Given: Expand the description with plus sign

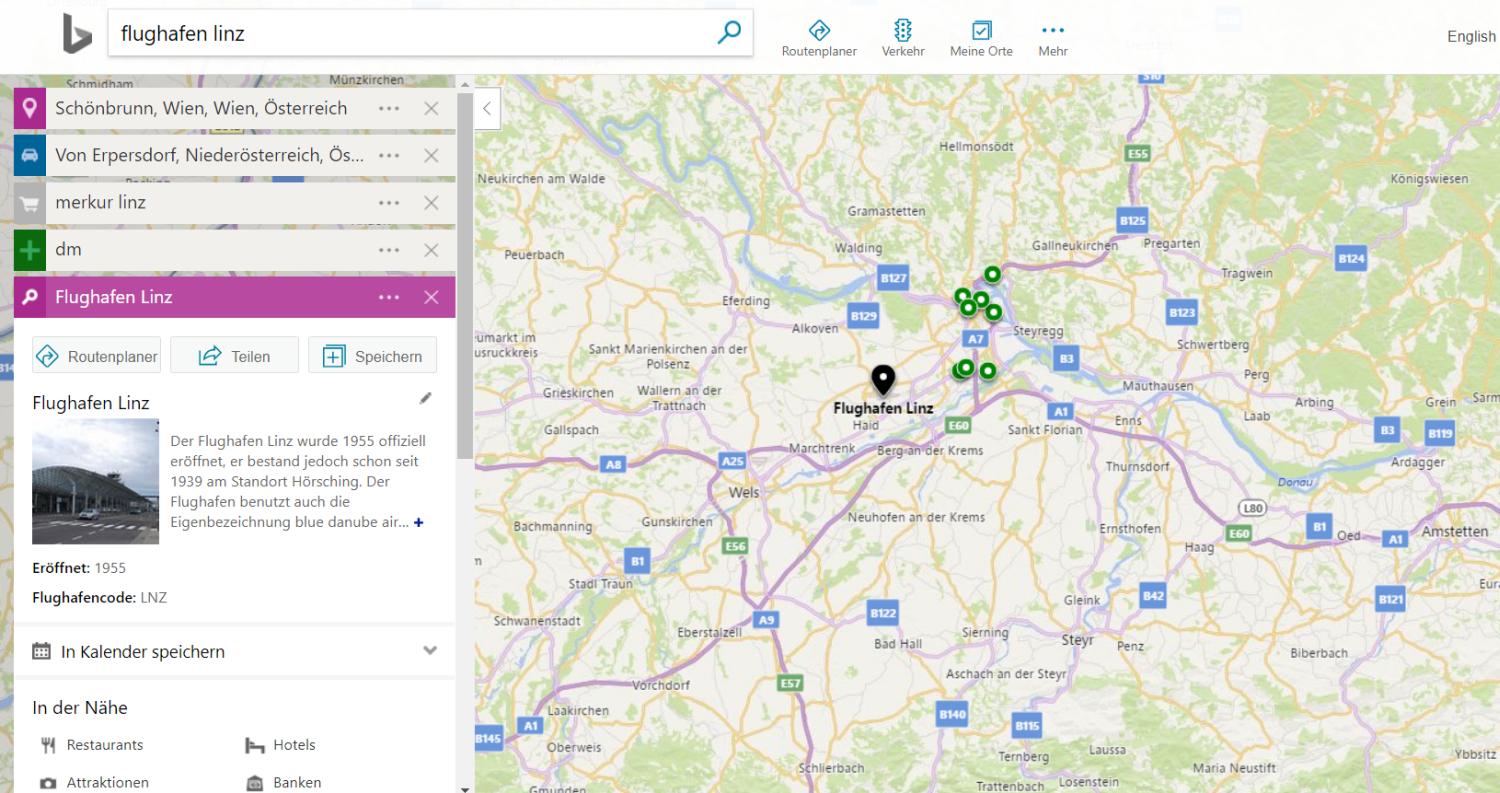Looking at the screenshot, I should pos(419,523).
